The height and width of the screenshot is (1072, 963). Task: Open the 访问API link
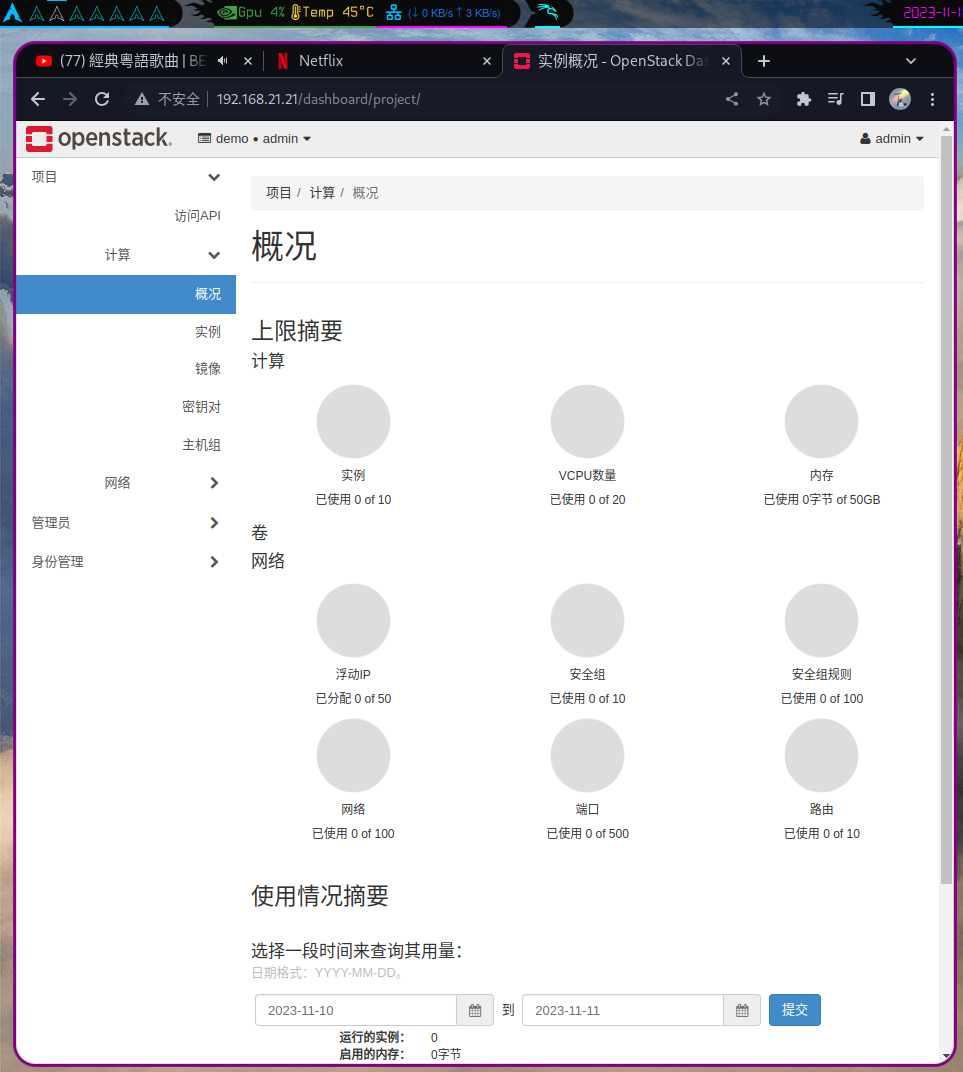[x=197, y=215]
